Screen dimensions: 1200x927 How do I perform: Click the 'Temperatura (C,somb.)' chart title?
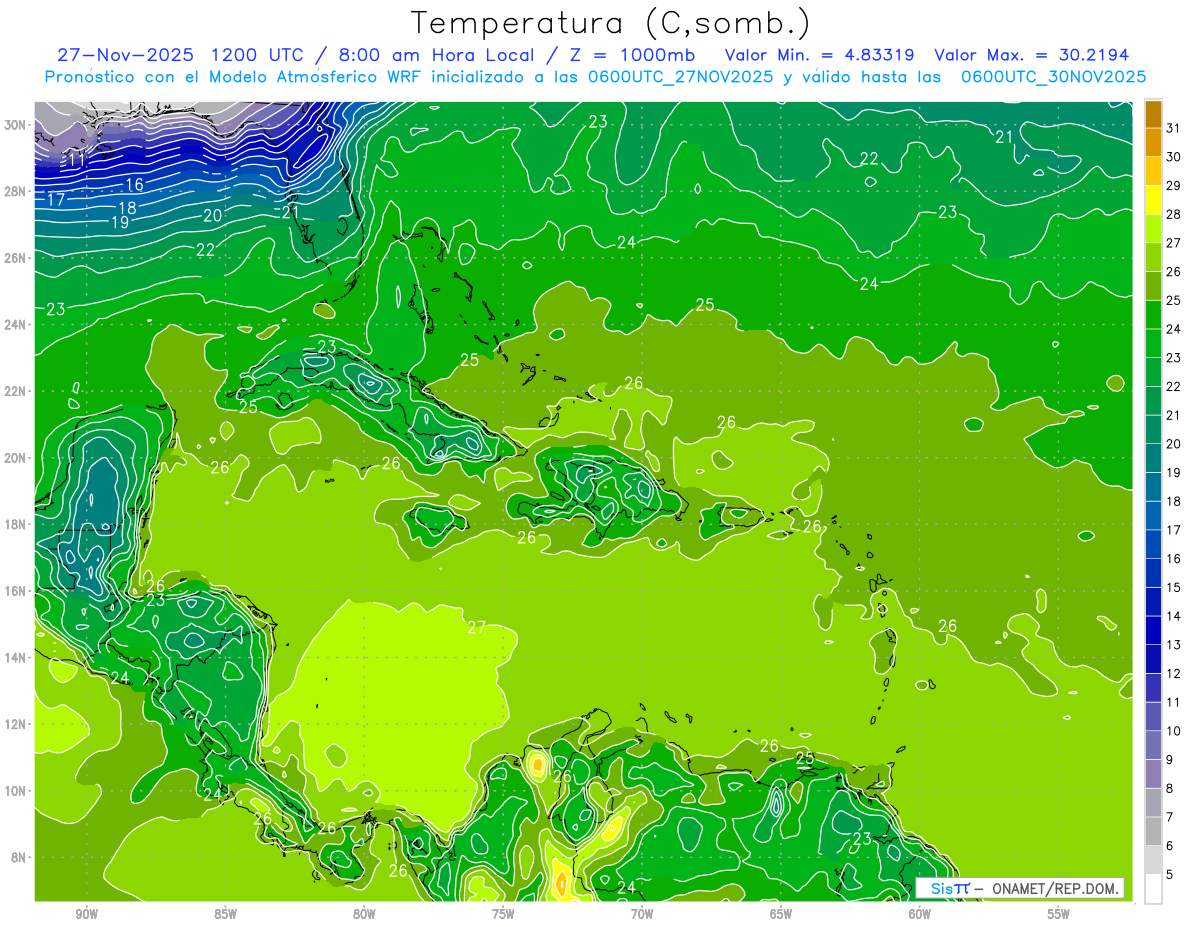(x=611, y=23)
